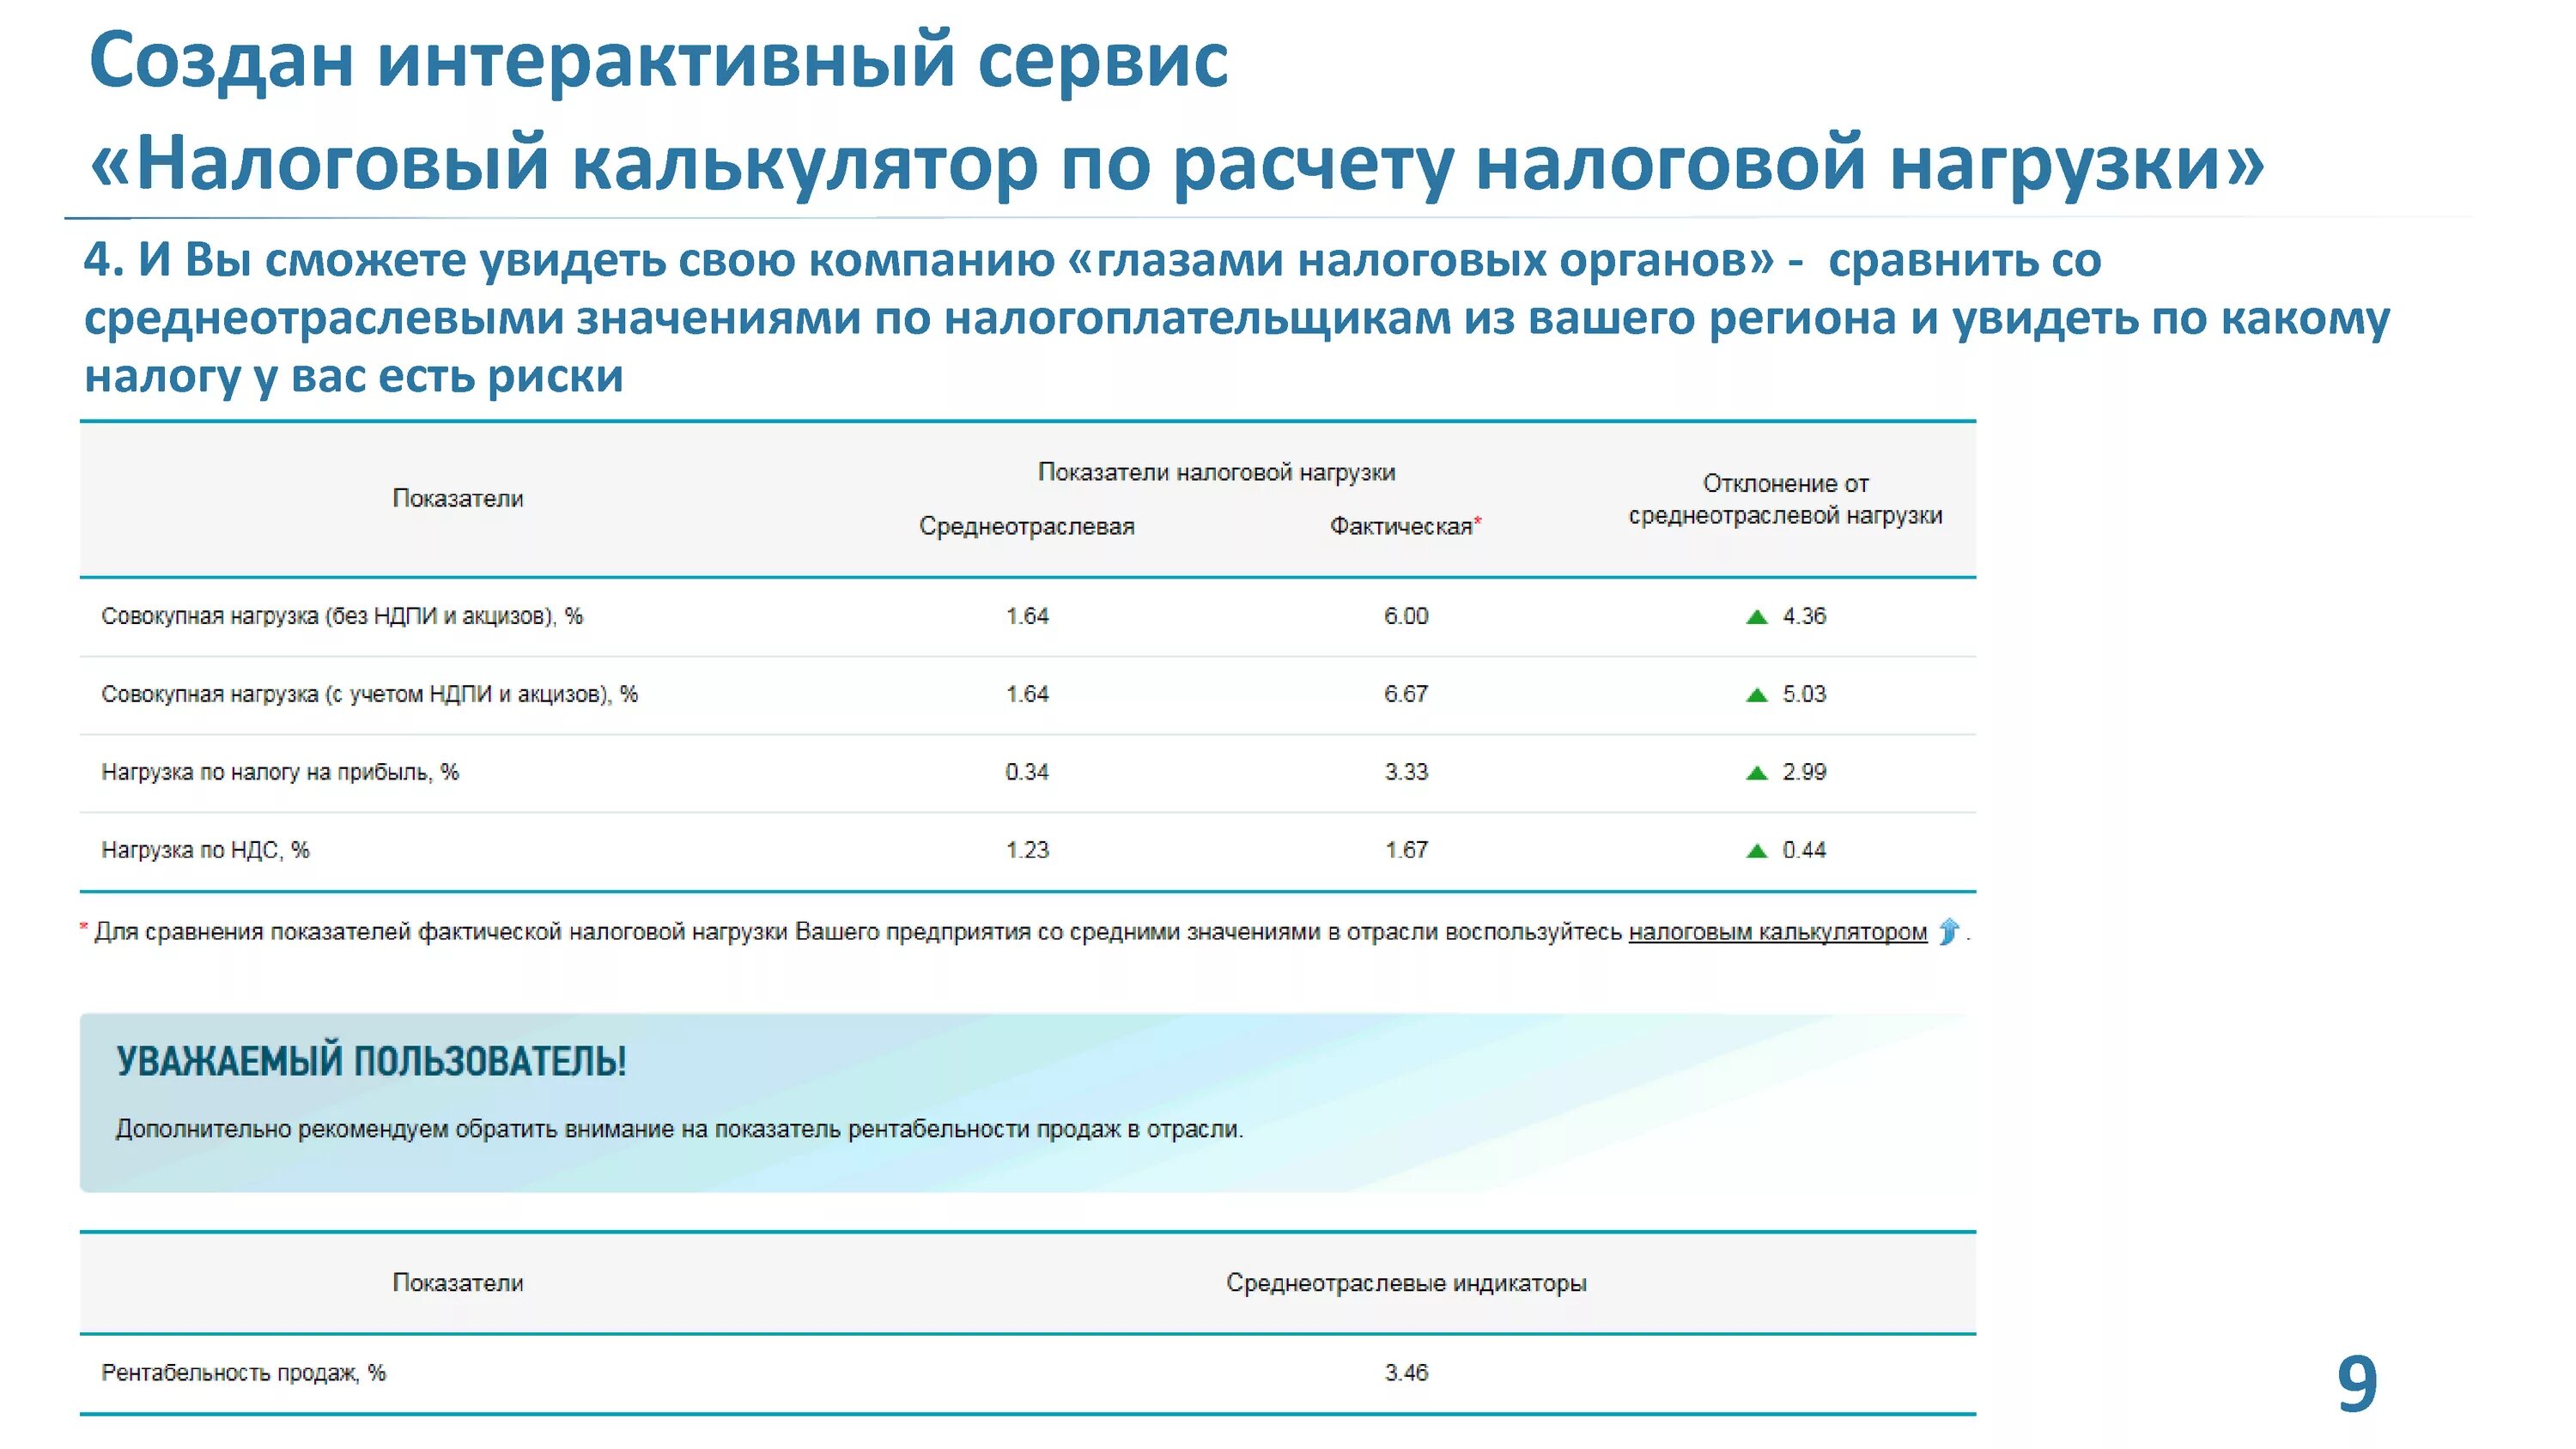Click the 'Фактическая*' column header
Viewport: 2576px width, 1449px height.
click(1405, 526)
